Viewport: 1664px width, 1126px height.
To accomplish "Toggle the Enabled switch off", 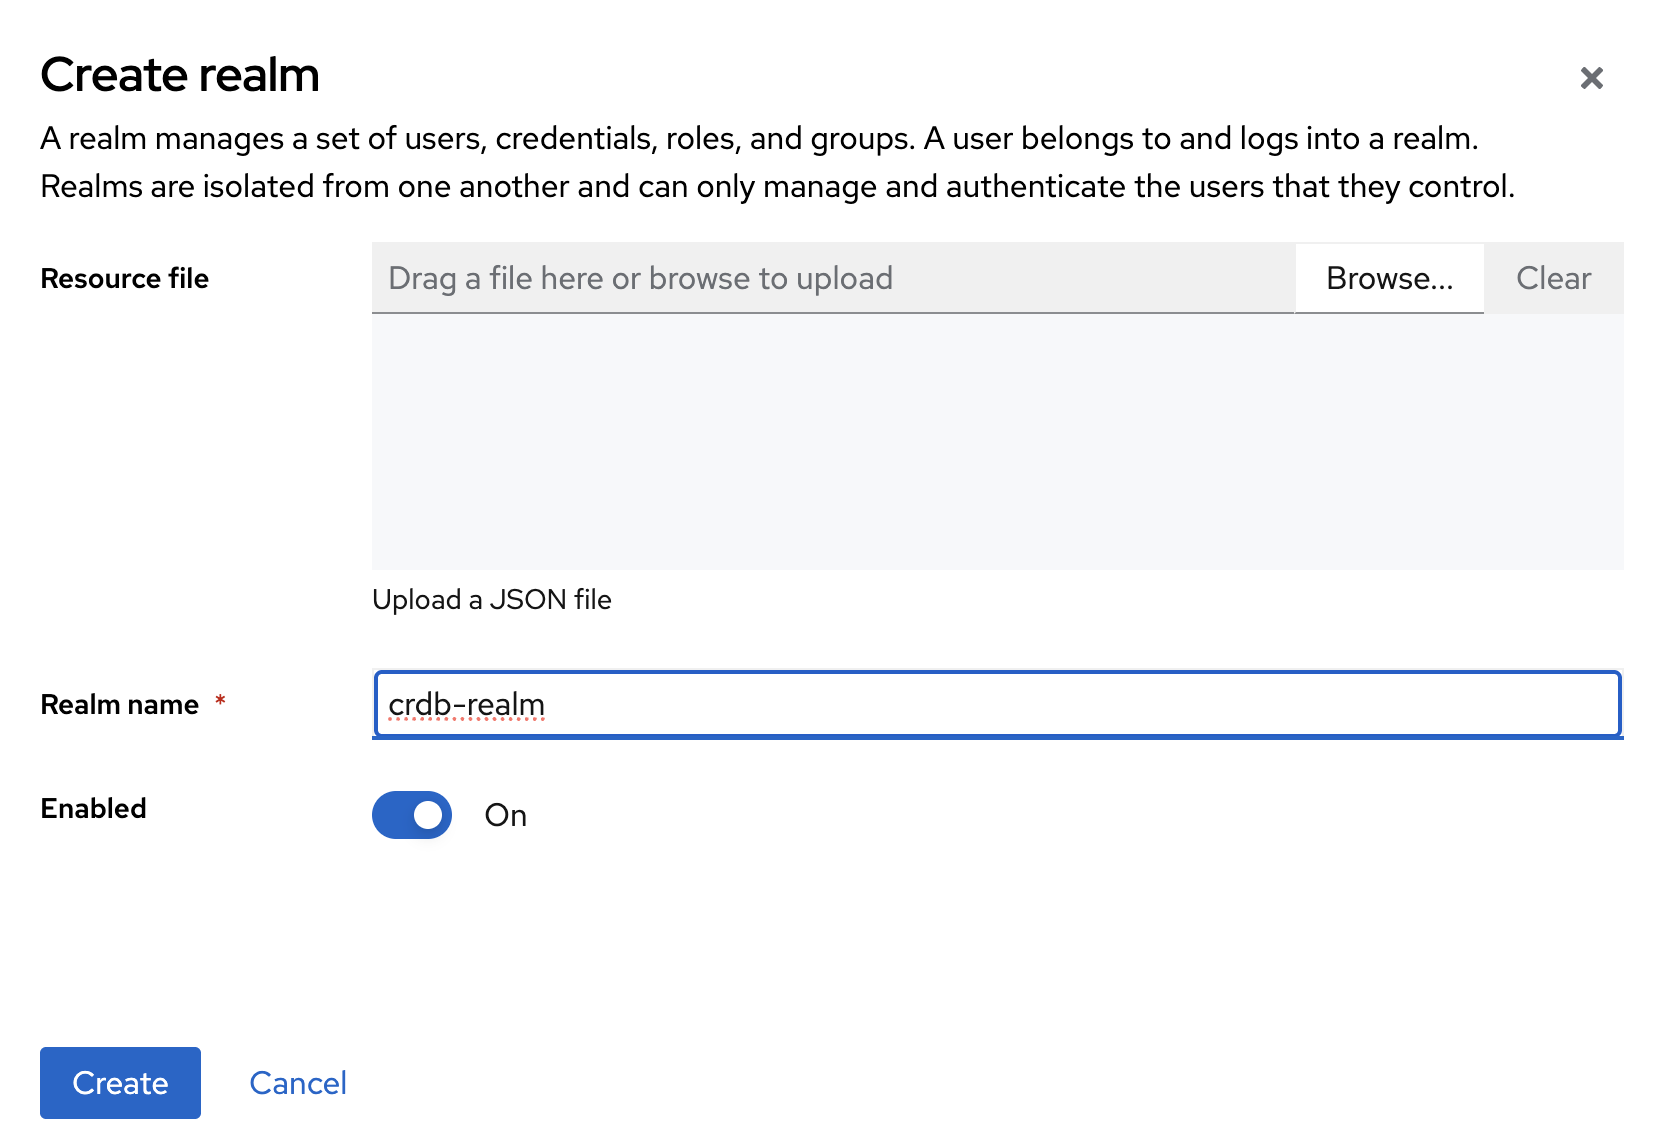I will (412, 815).
